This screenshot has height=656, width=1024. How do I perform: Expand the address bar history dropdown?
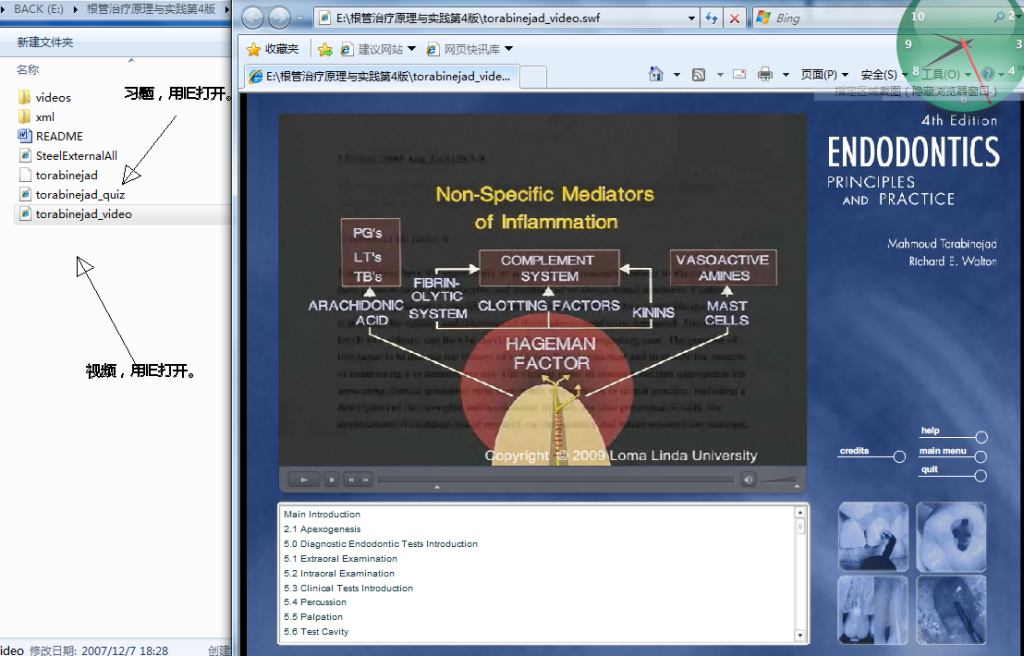click(x=691, y=18)
